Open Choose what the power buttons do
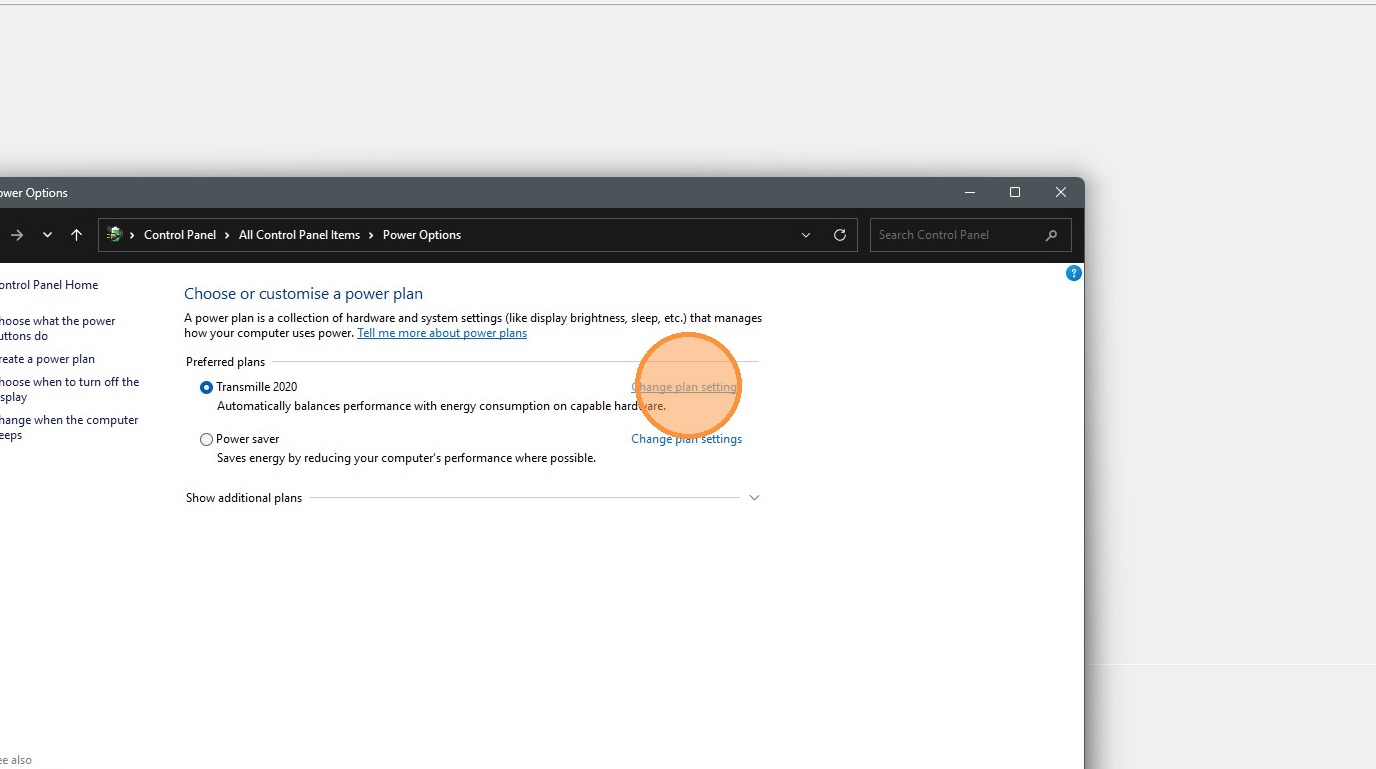Viewport: 1376px width, 769px height. click(57, 329)
